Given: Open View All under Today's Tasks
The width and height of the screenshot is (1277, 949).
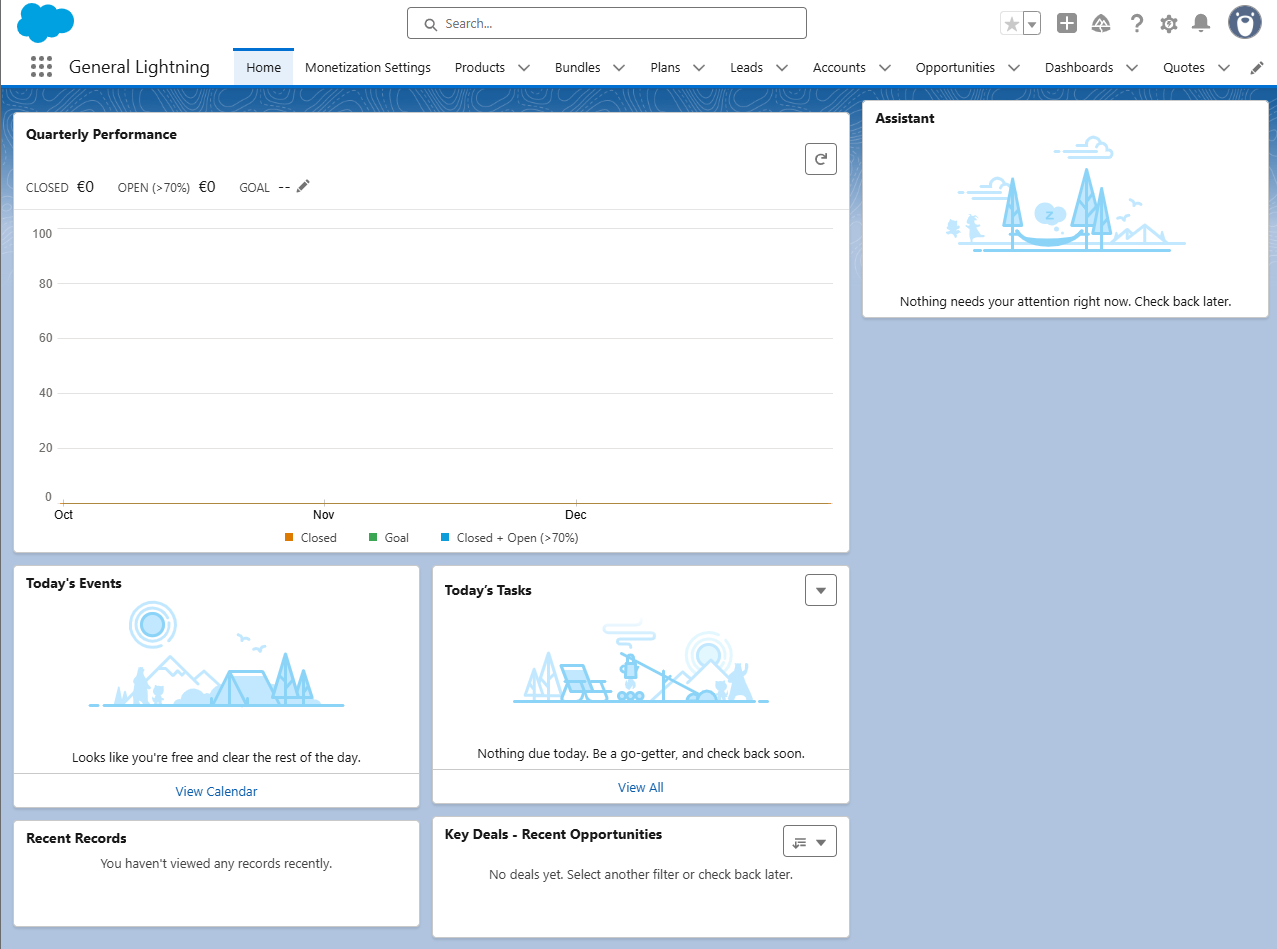Looking at the screenshot, I should click(x=640, y=787).
